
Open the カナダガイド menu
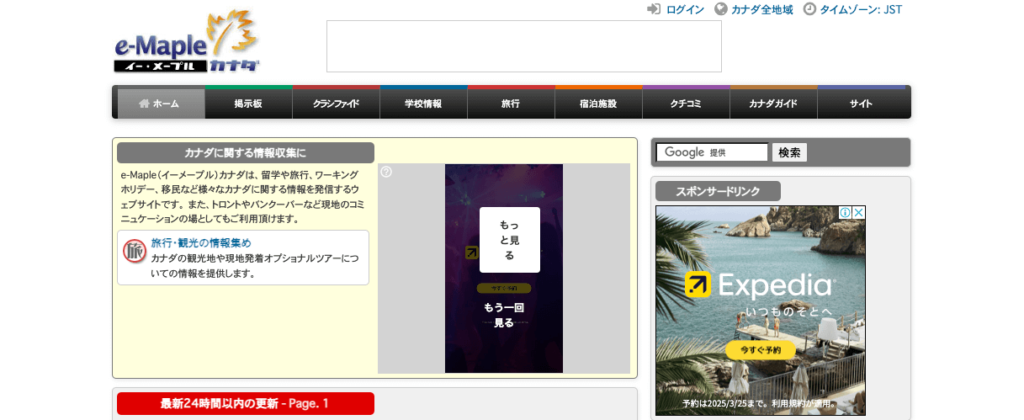pos(774,103)
